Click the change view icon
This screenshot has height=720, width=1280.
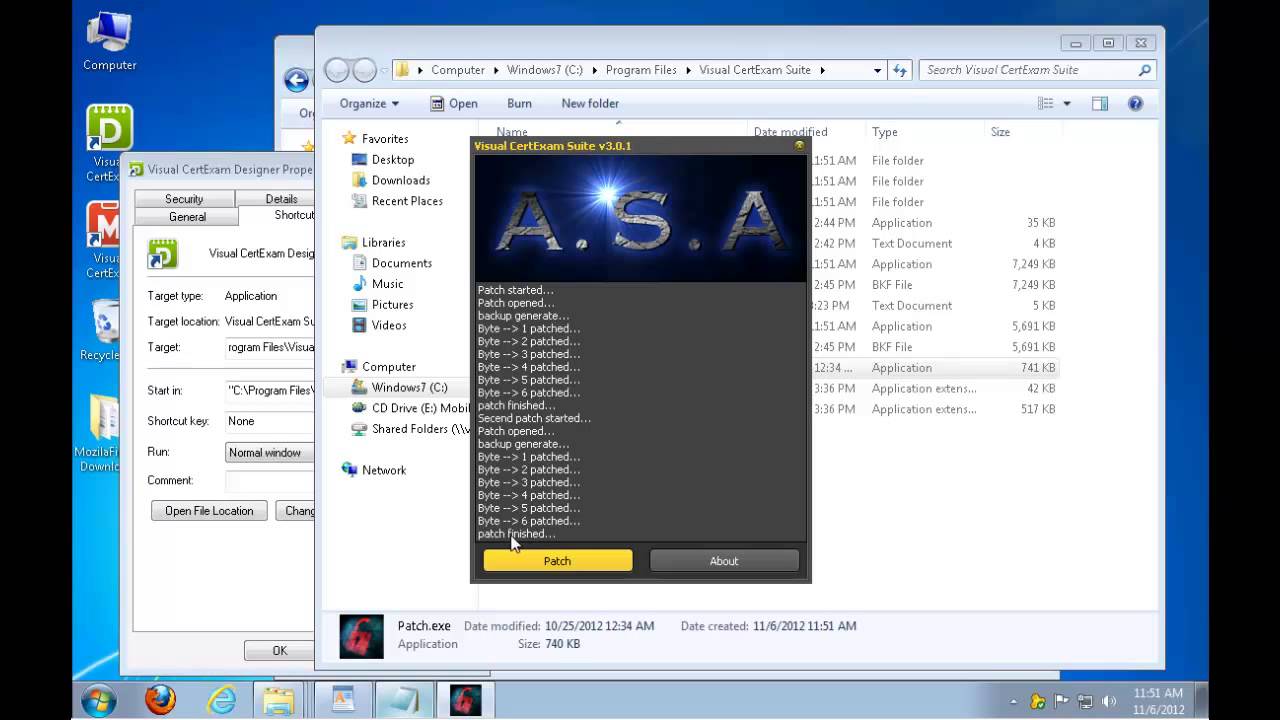pos(1046,103)
